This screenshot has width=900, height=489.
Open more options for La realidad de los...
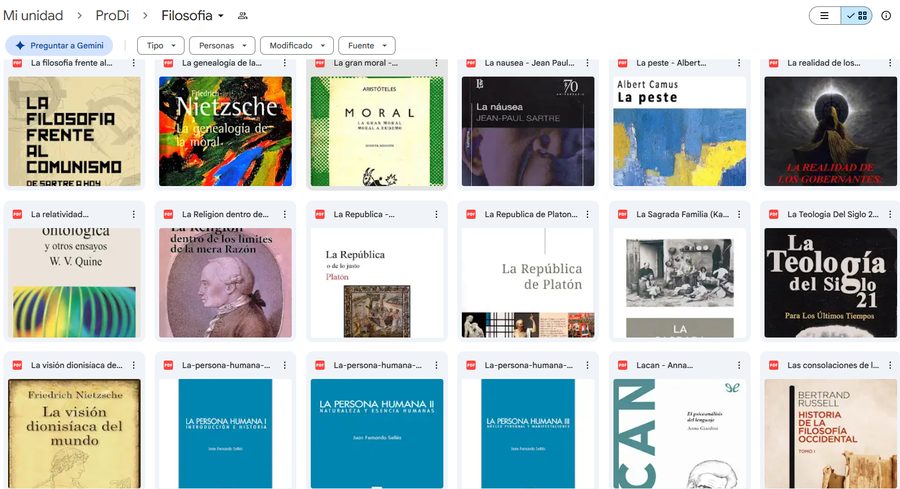pos(890,63)
